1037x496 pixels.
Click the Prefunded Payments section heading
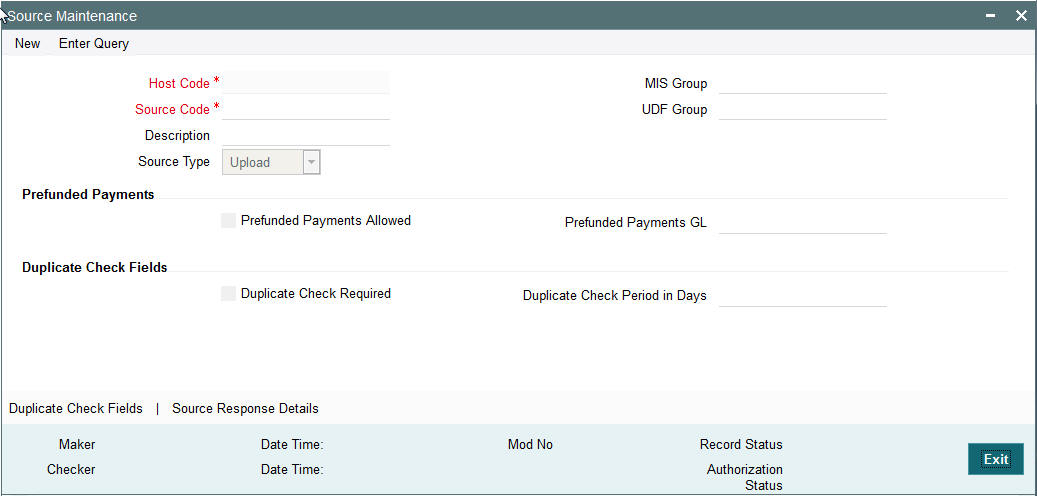[88, 194]
